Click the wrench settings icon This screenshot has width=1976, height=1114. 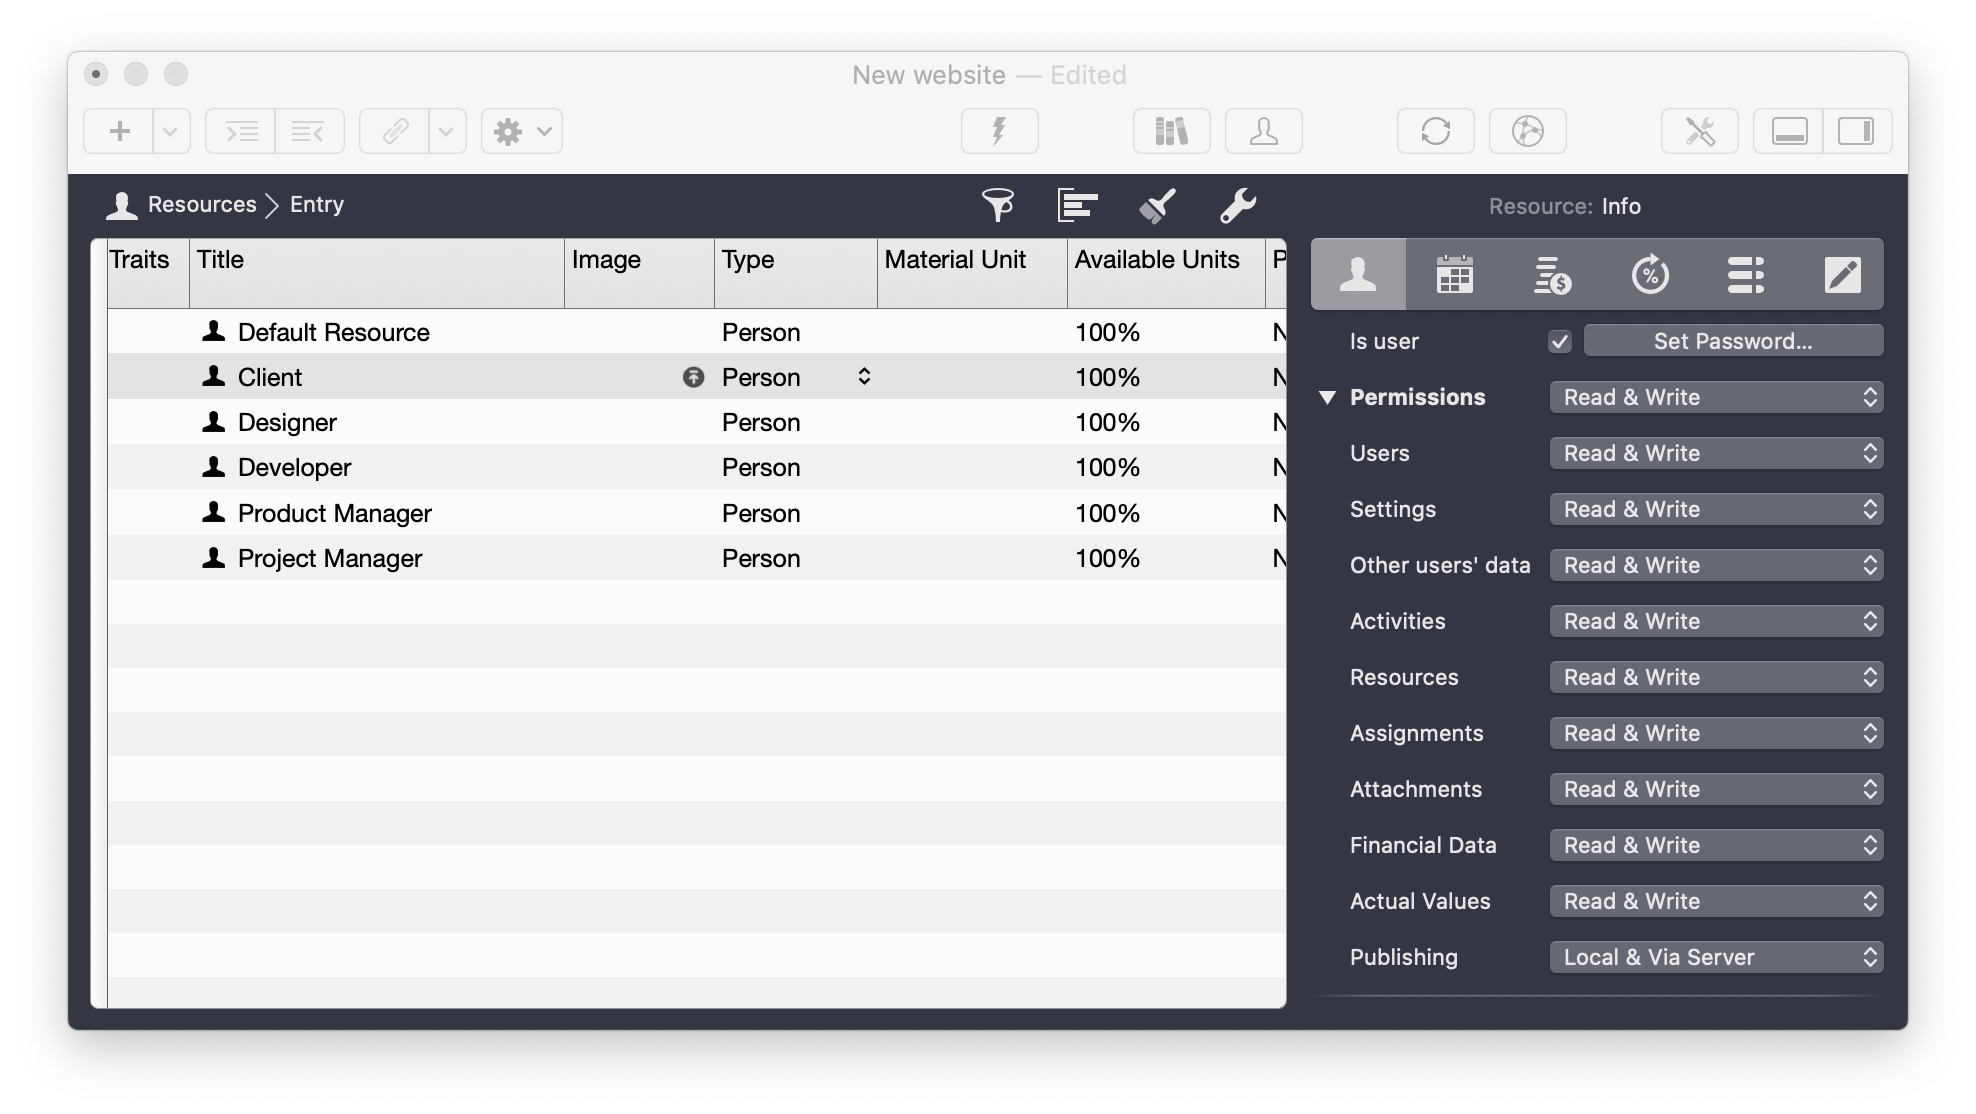tap(1237, 205)
